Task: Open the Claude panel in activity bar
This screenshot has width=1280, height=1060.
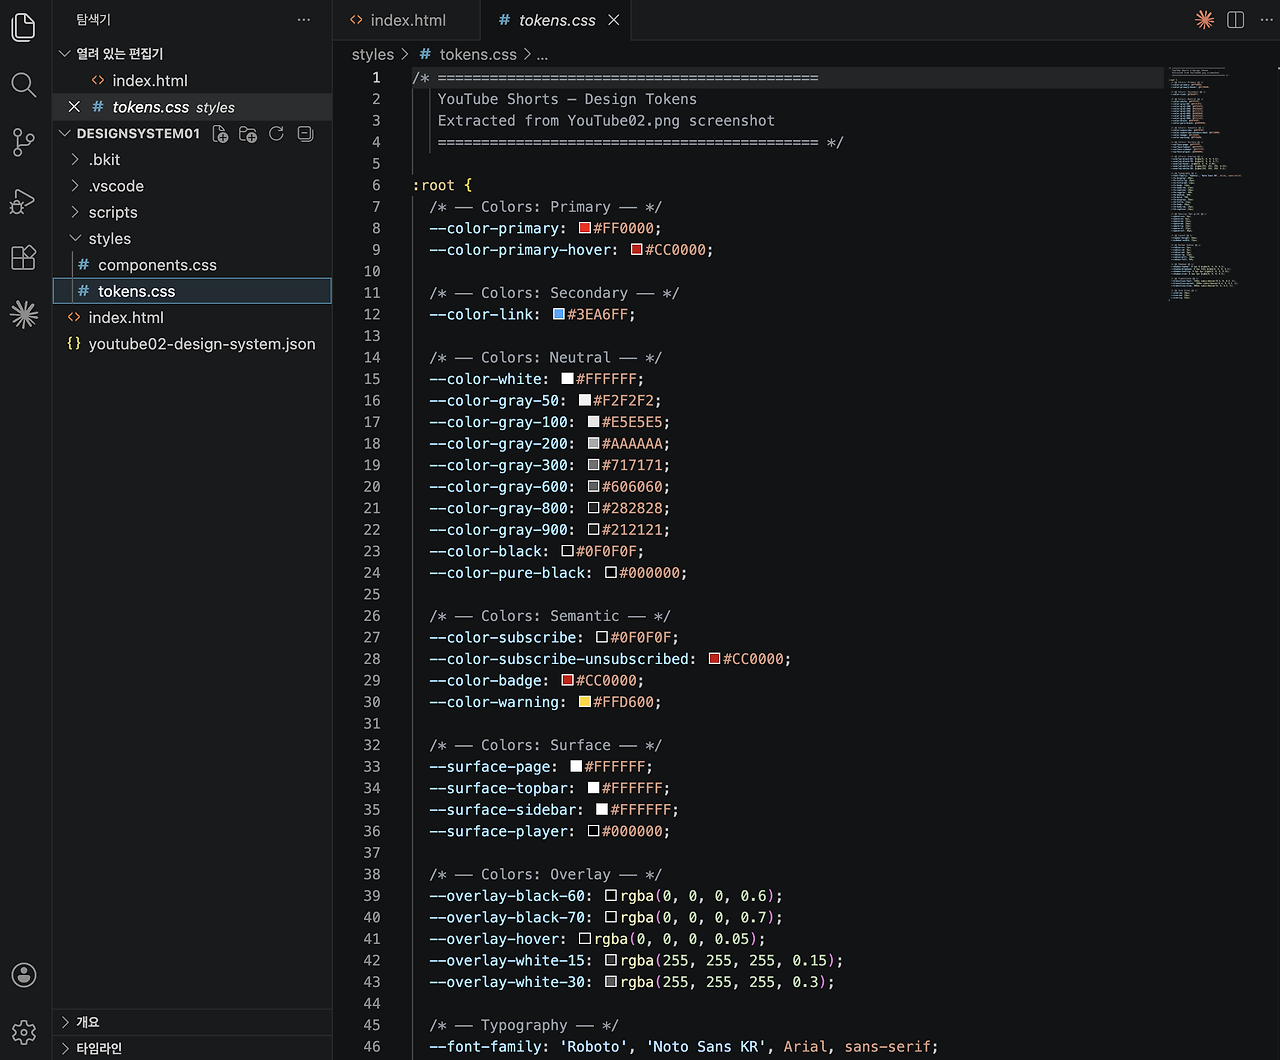Action: [24, 315]
